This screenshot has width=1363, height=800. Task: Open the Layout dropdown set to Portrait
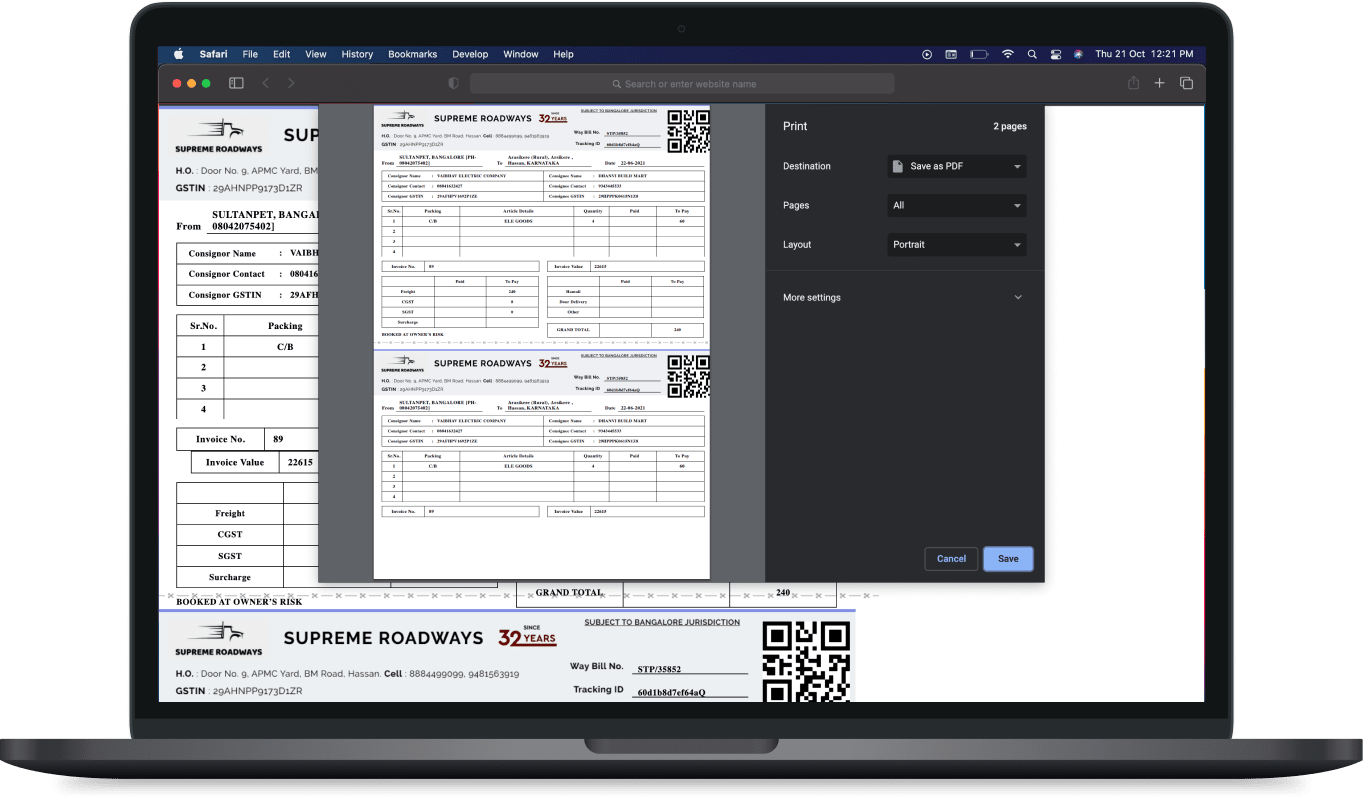(957, 244)
